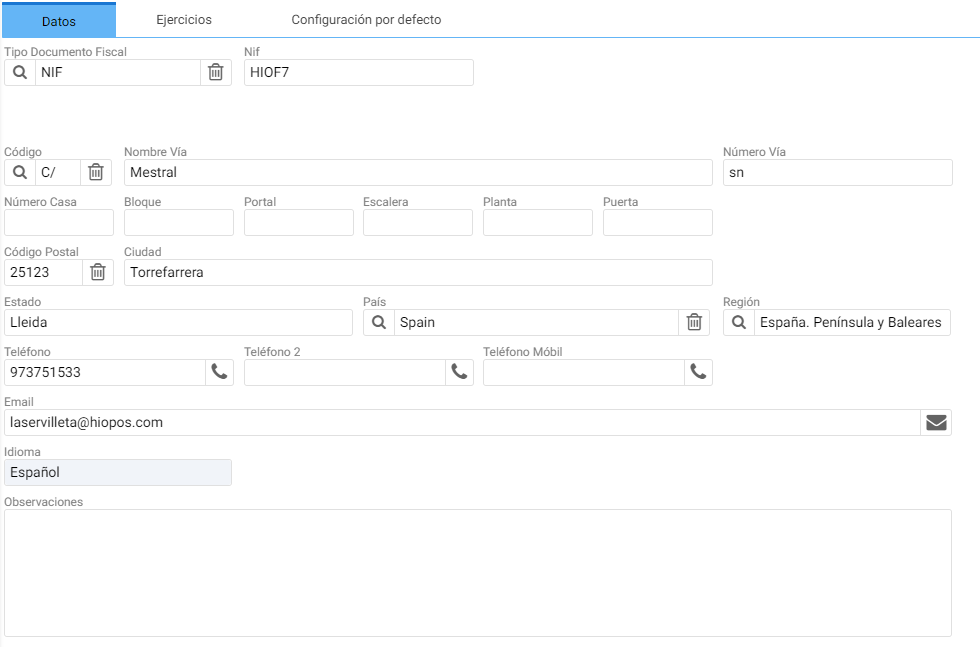Clear the NIF document type with trash icon
Screen dimensions: 980x647
[x=216, y=73]
